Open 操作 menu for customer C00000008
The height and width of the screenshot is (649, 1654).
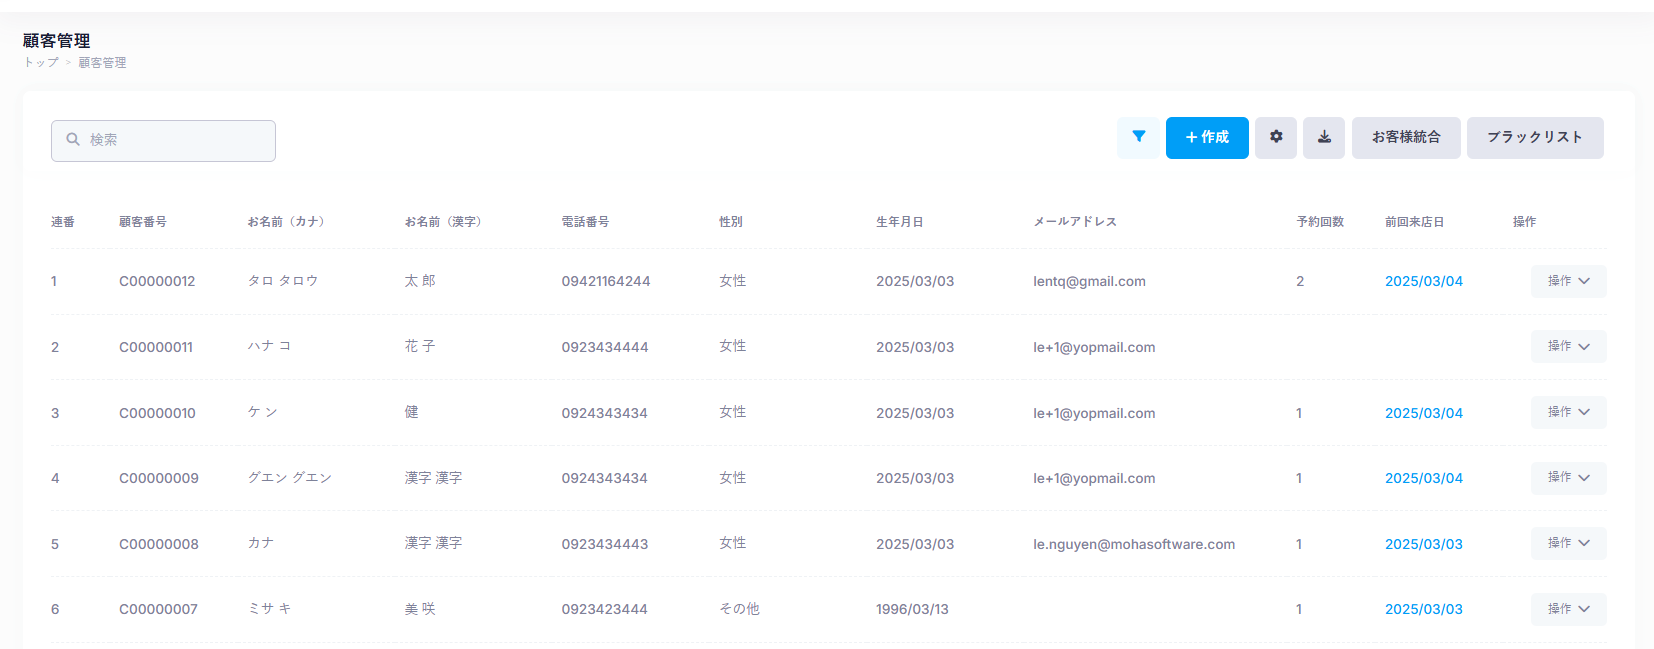coord(1568,543)
